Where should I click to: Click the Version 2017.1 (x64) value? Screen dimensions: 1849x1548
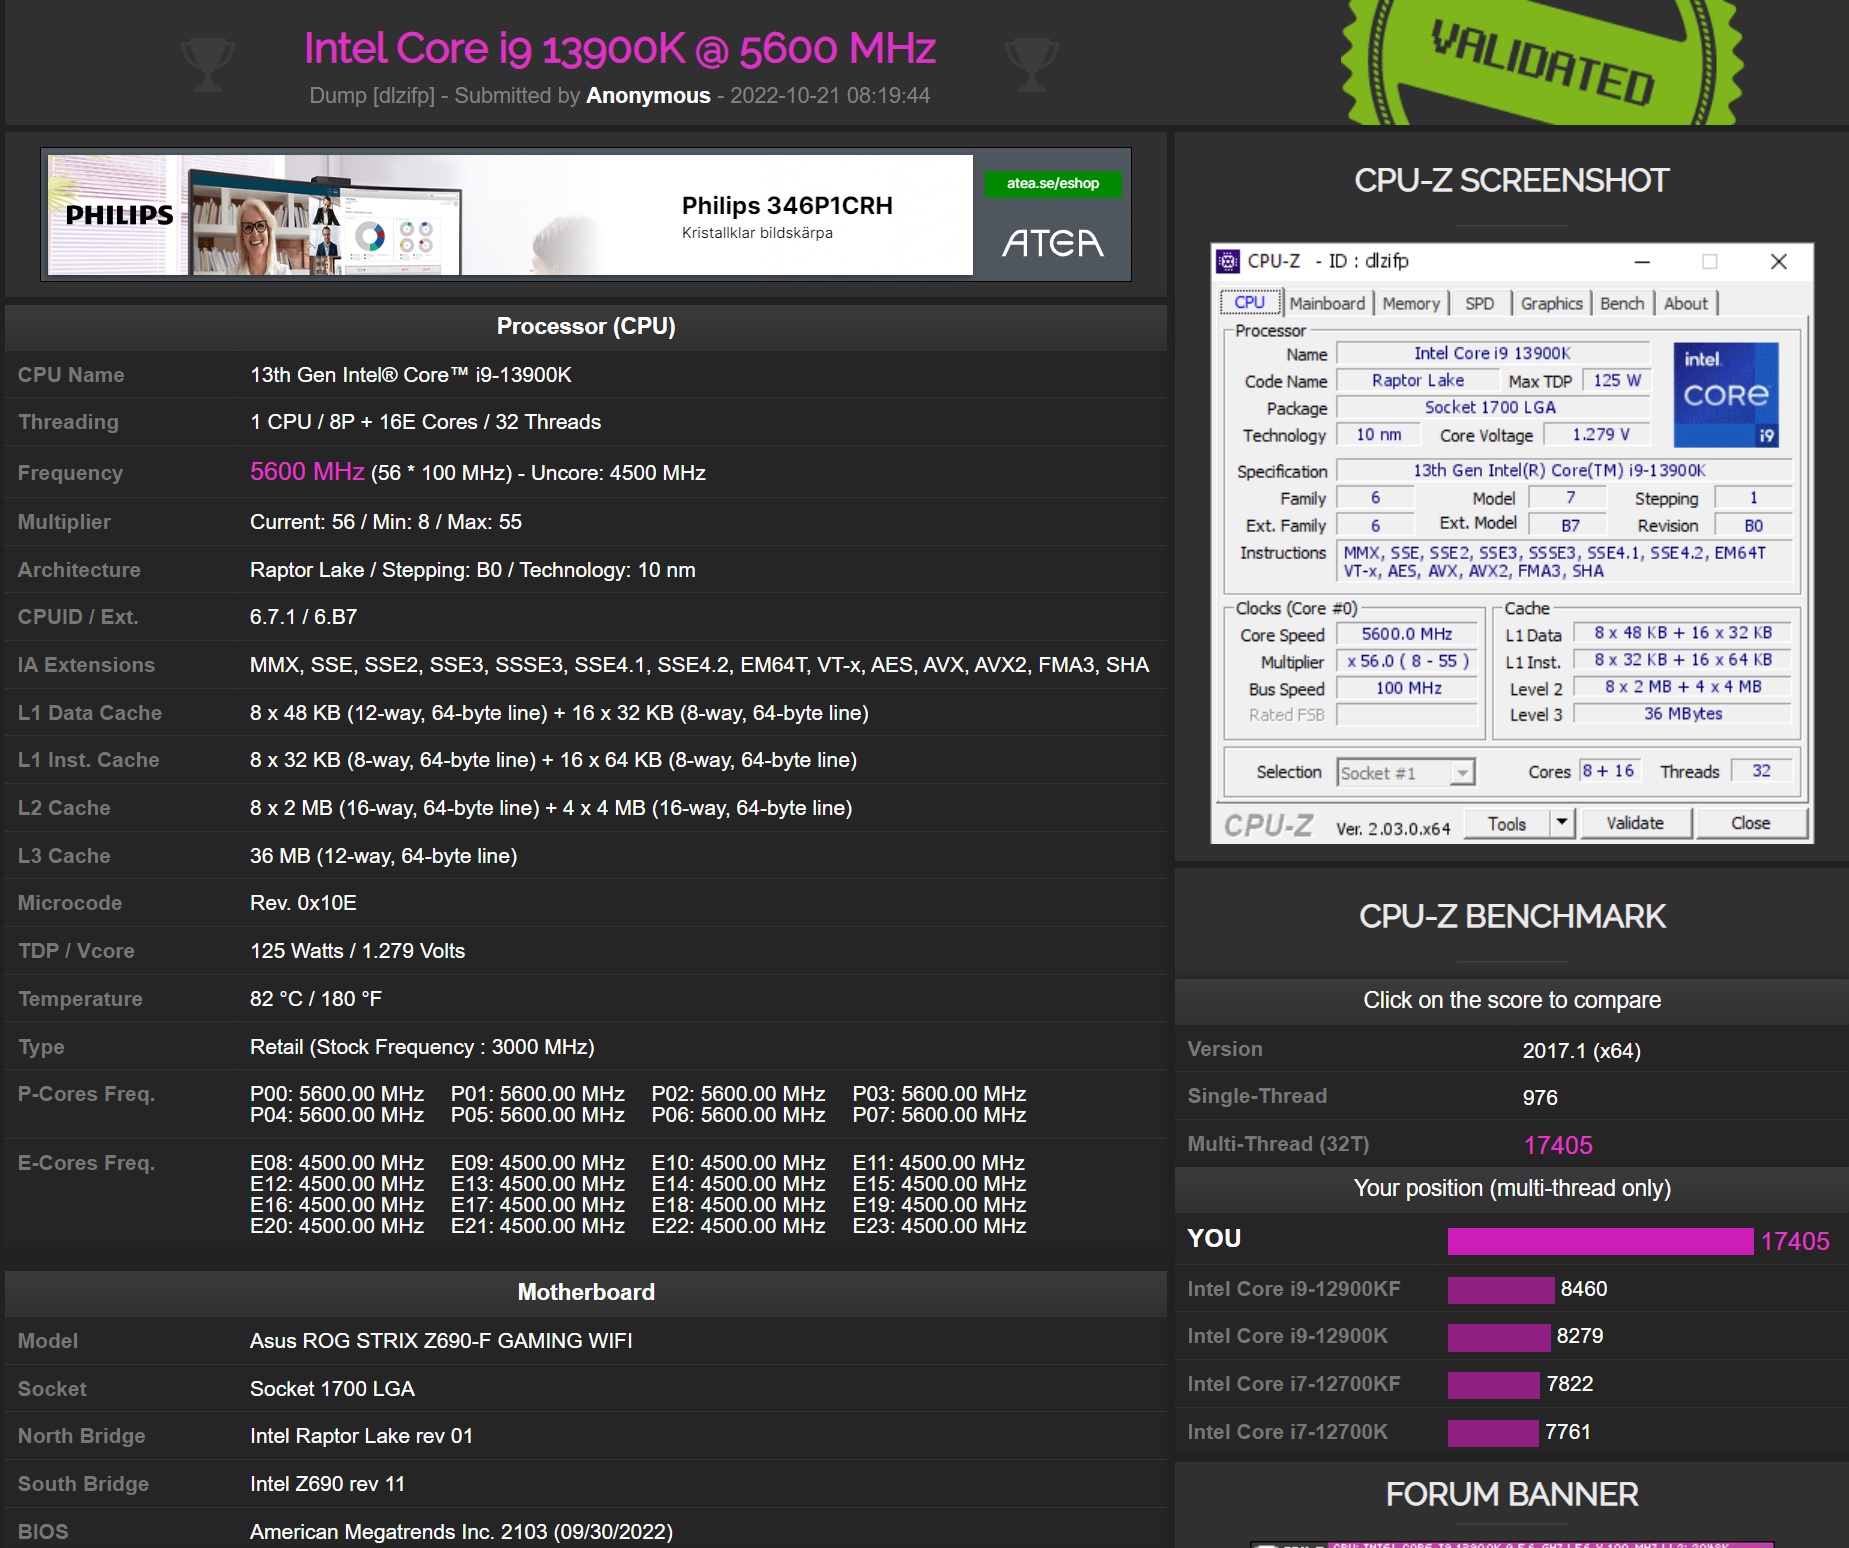[1581, 1051]
